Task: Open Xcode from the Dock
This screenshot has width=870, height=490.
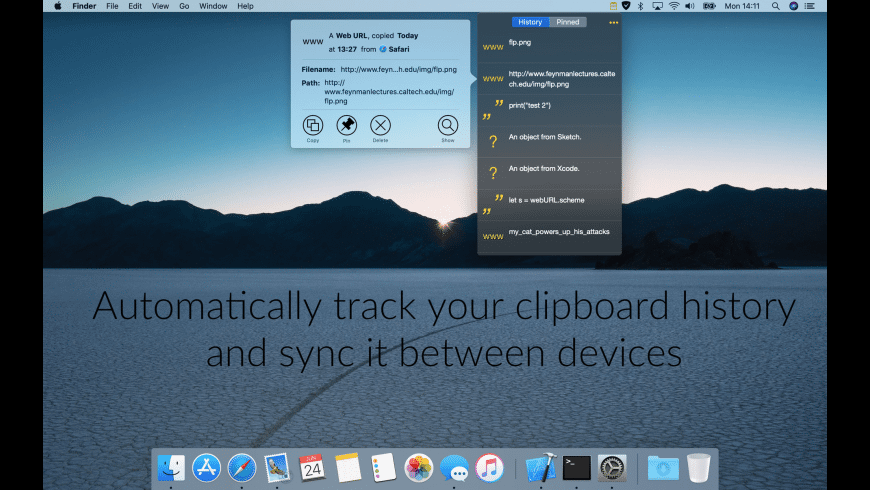Action: [x=541, y=468]
